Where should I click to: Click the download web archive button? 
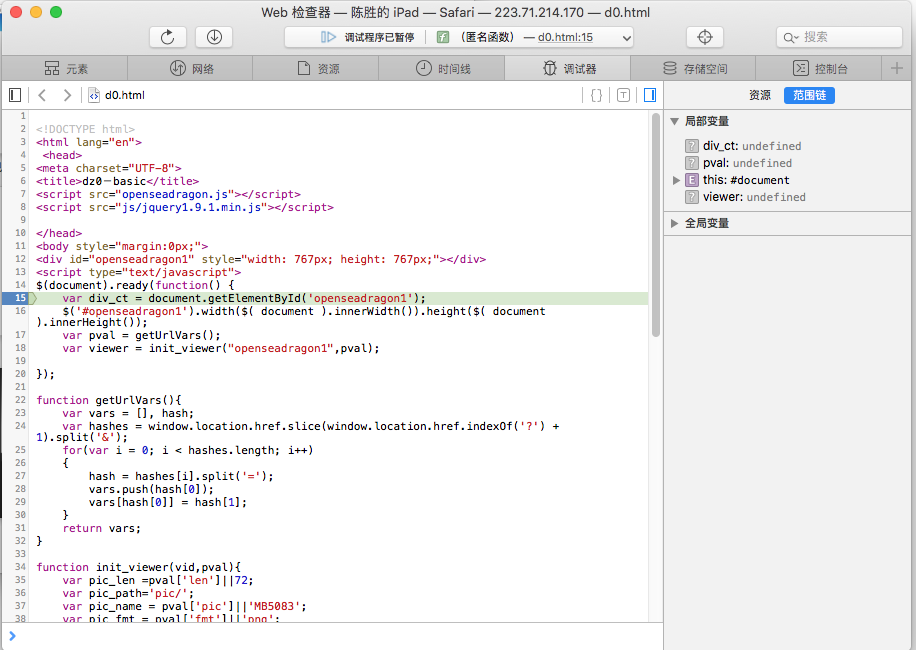click(x=214, y=37)
